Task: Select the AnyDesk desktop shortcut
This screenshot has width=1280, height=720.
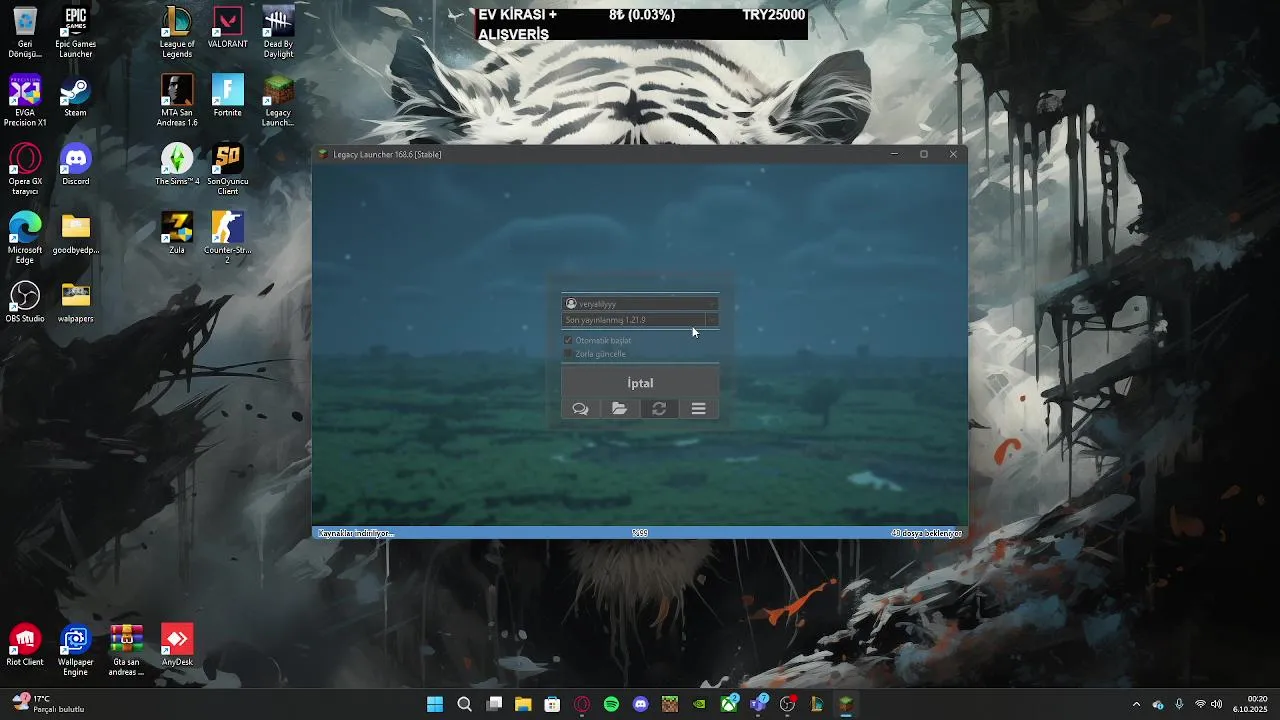Action: pos(177,645)
